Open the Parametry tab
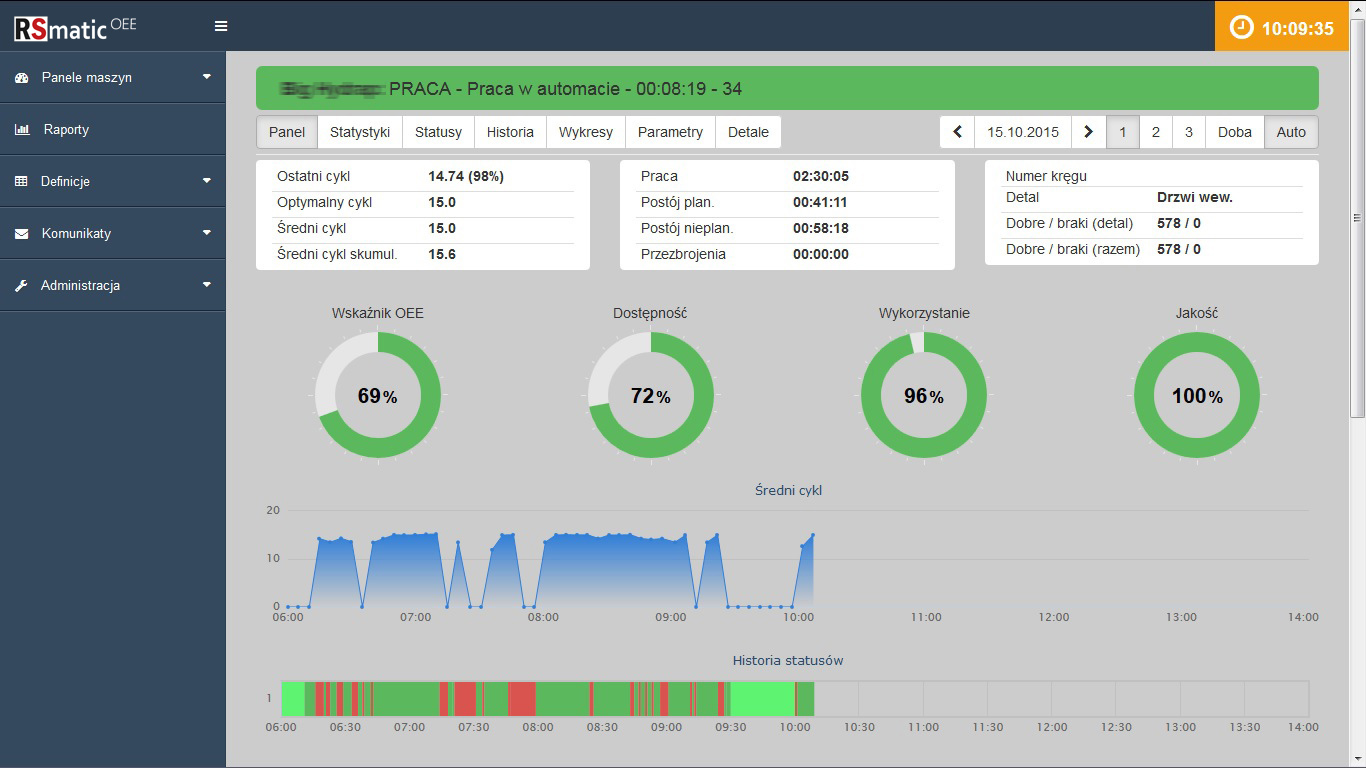Screen dimensions: 1366x768 (x=671, y=132)
